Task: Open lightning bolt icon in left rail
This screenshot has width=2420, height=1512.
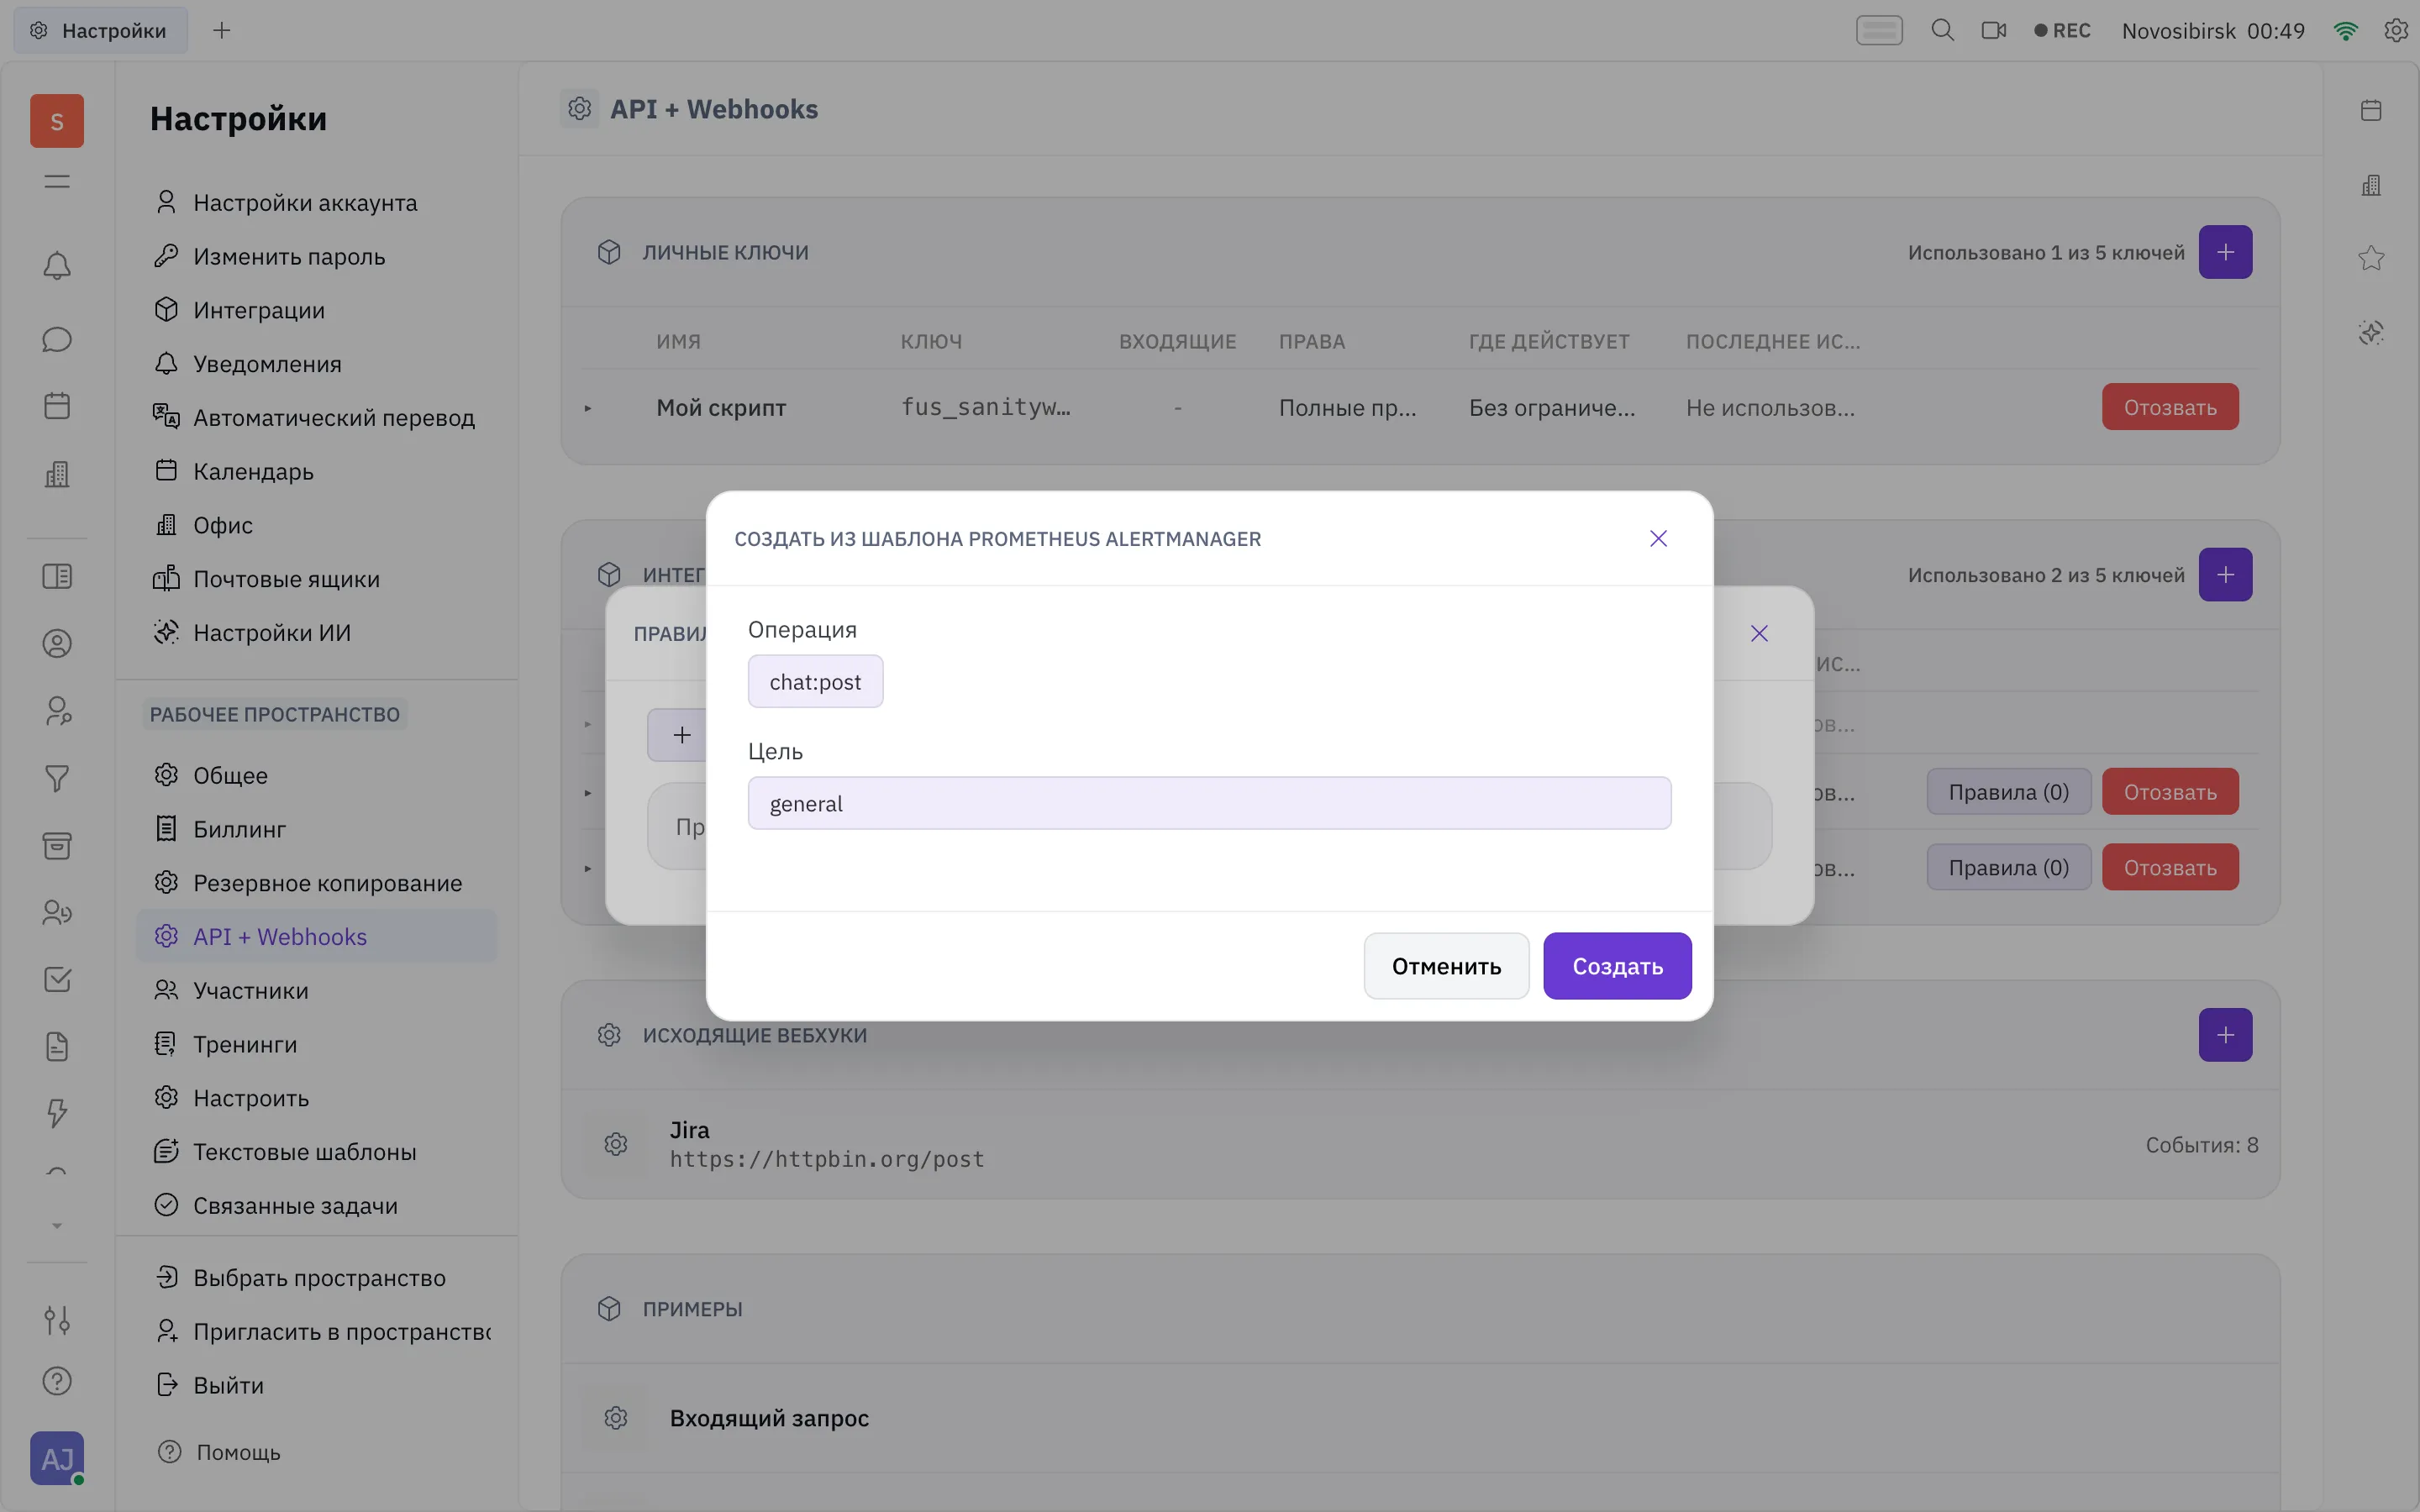Action: [x=57, y=1113]
